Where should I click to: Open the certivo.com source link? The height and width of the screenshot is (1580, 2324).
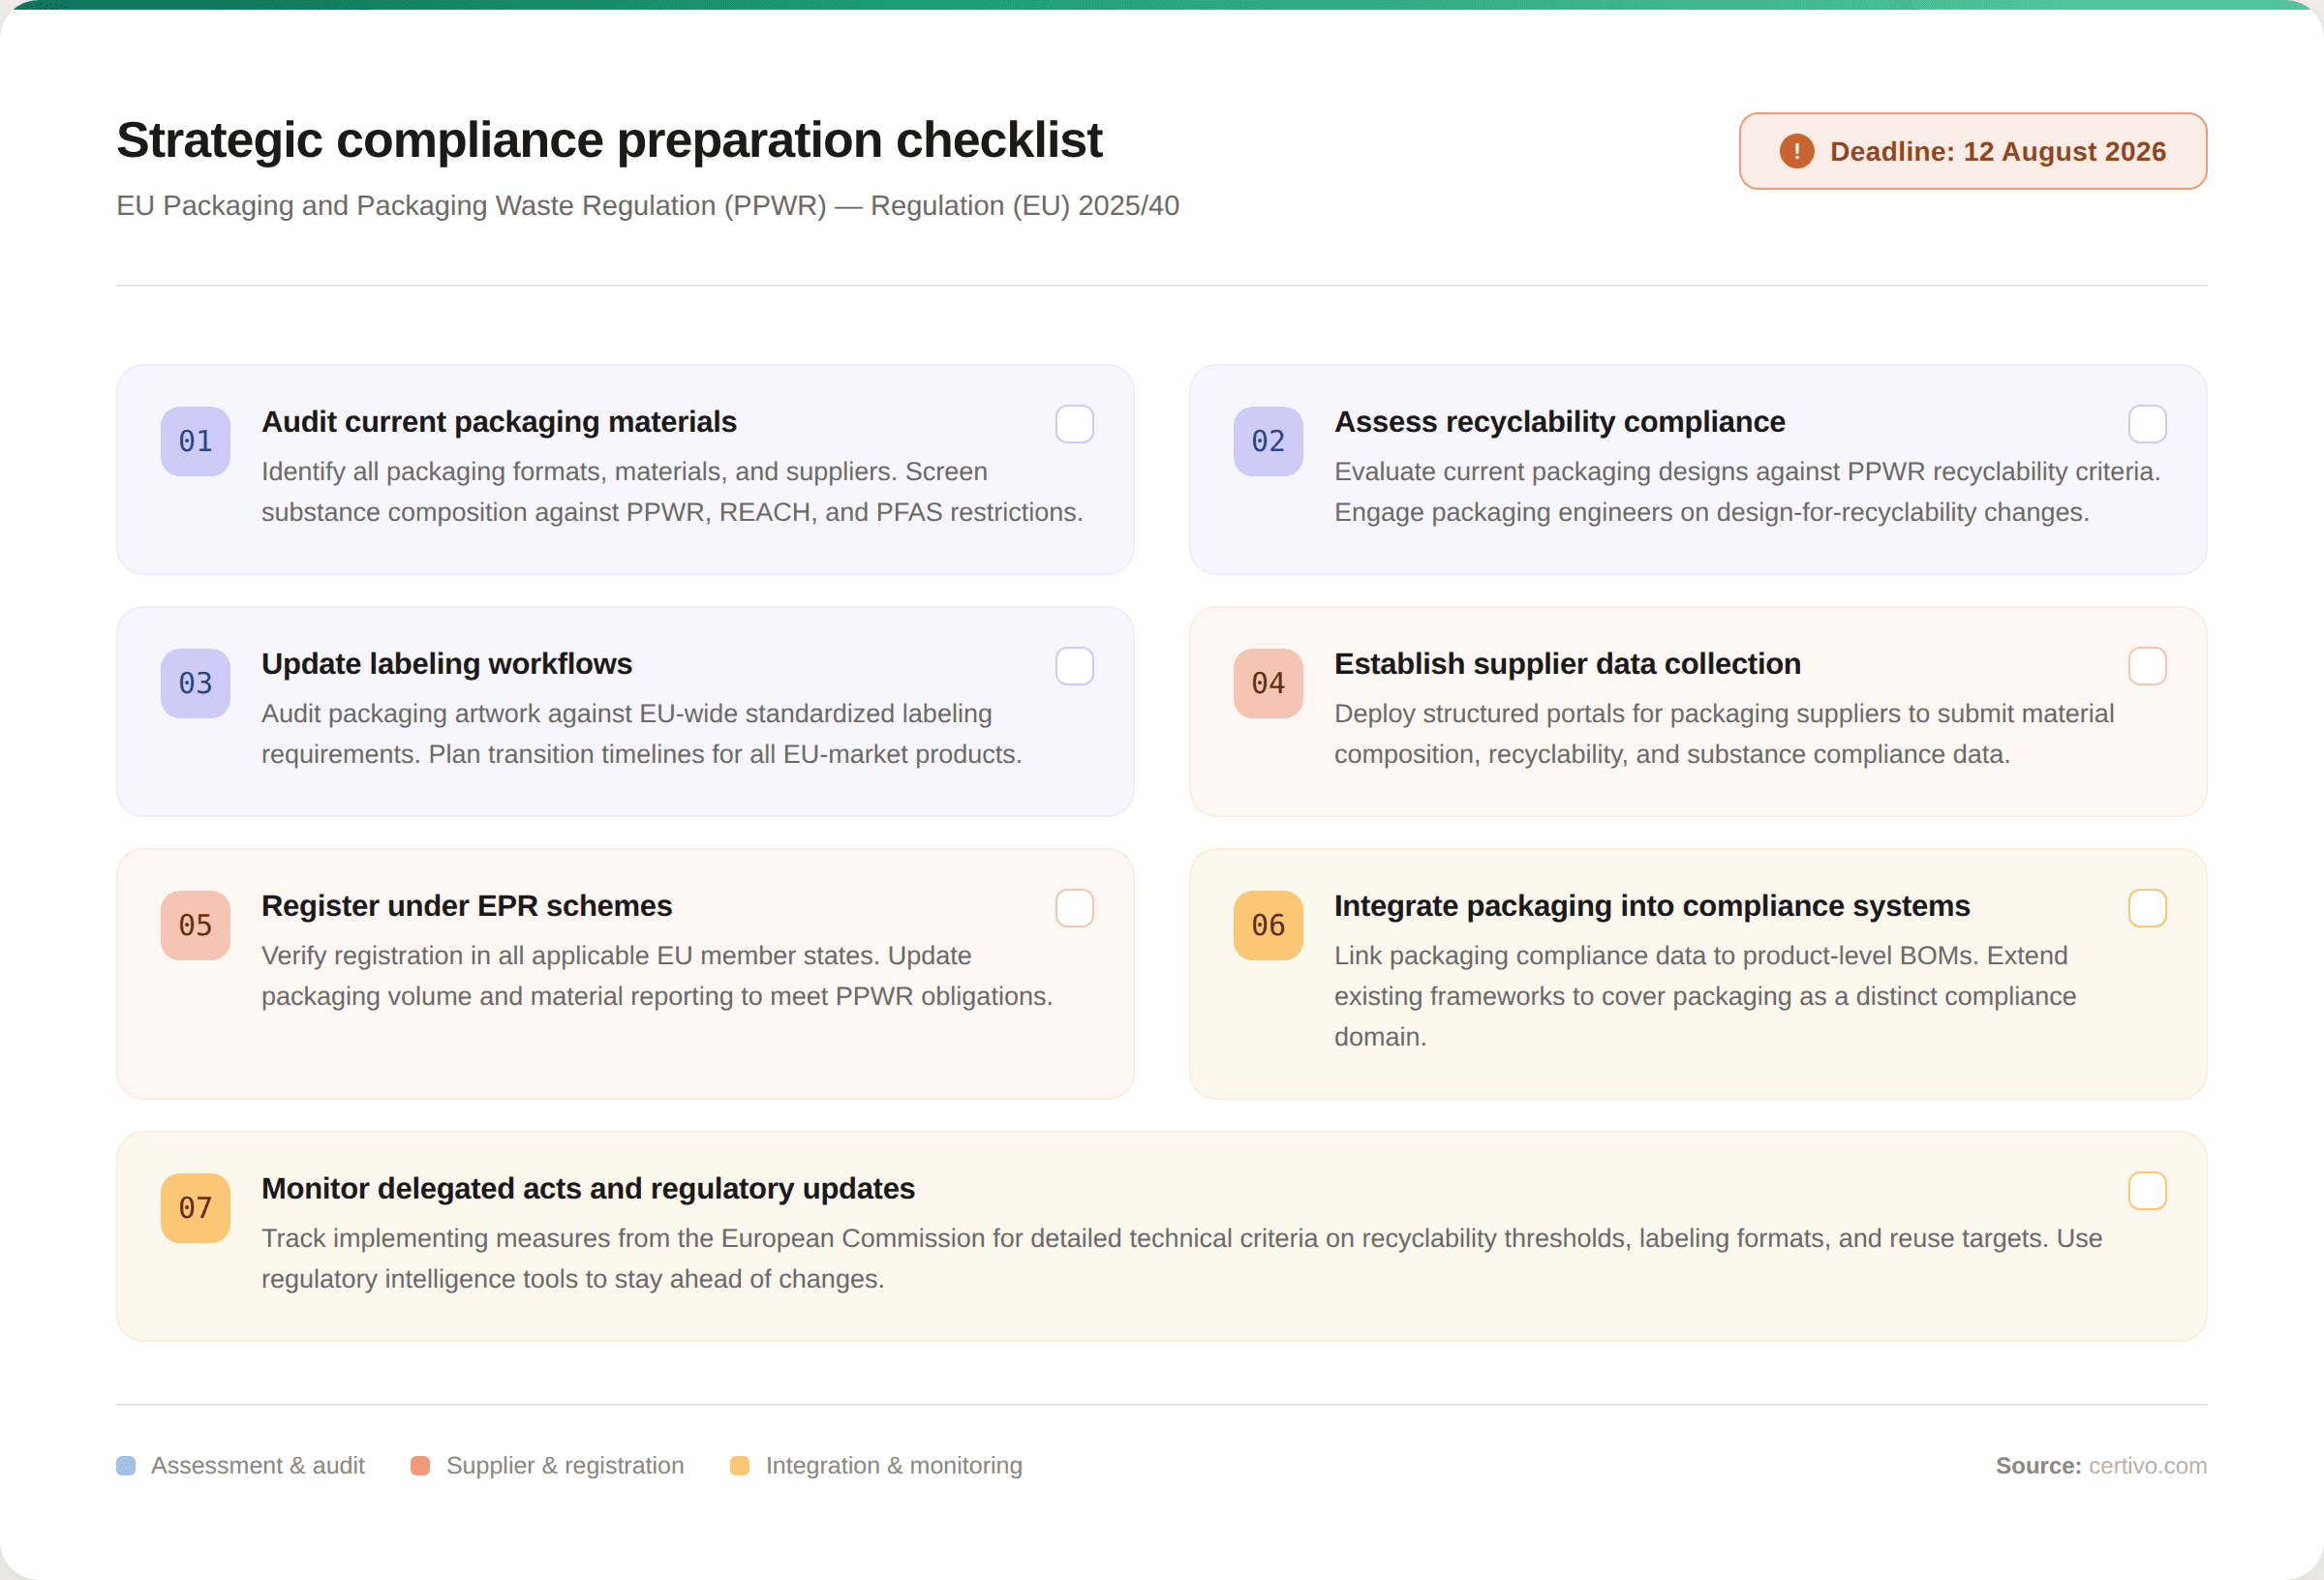pos(2147,1465)
